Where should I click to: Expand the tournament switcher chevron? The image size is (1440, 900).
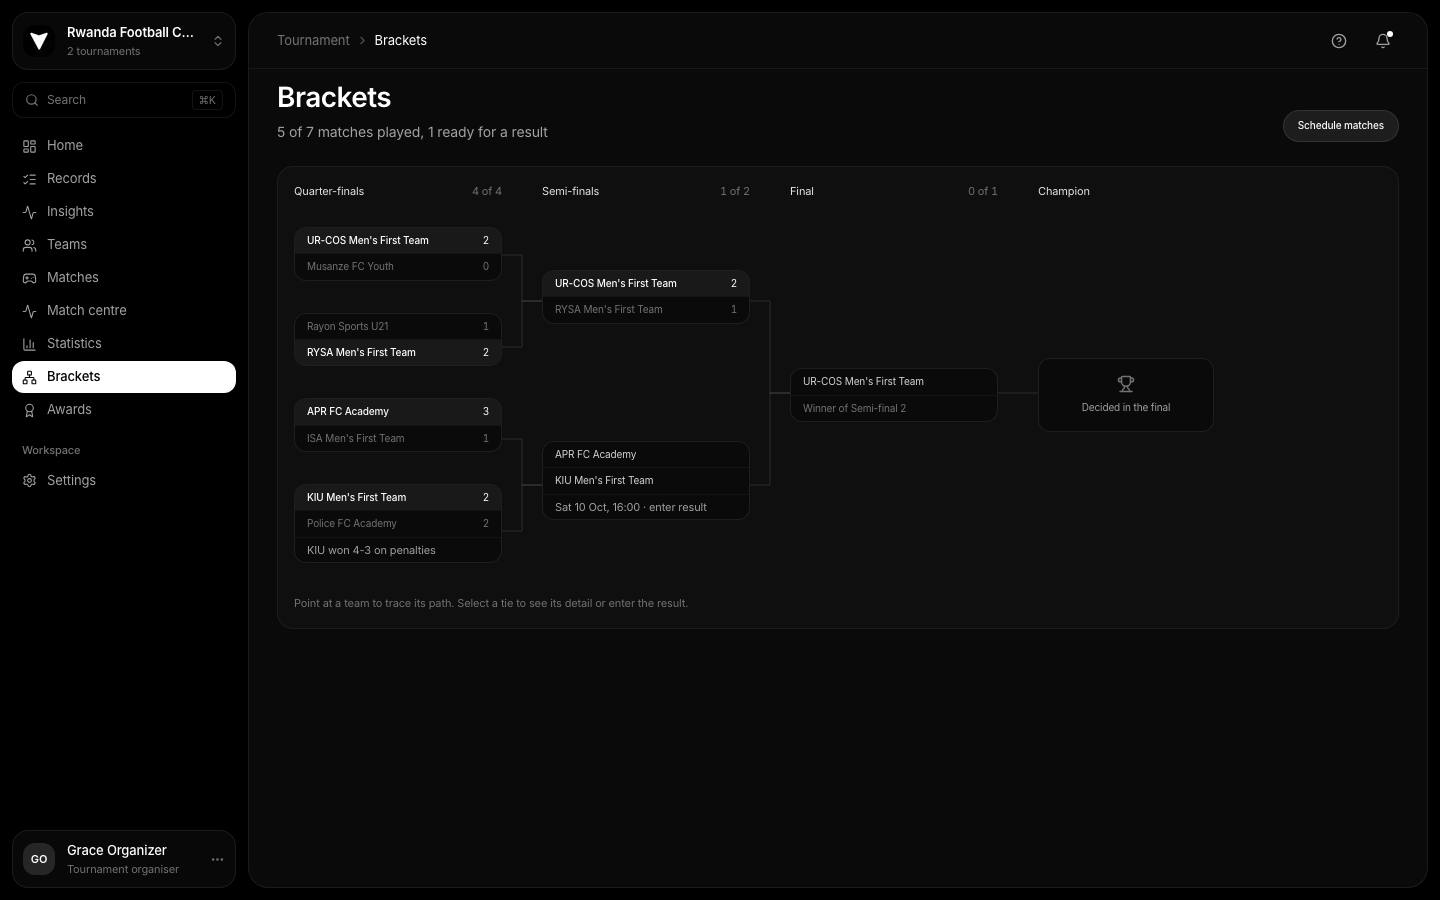pyautogui.click(x=218, y=41)
